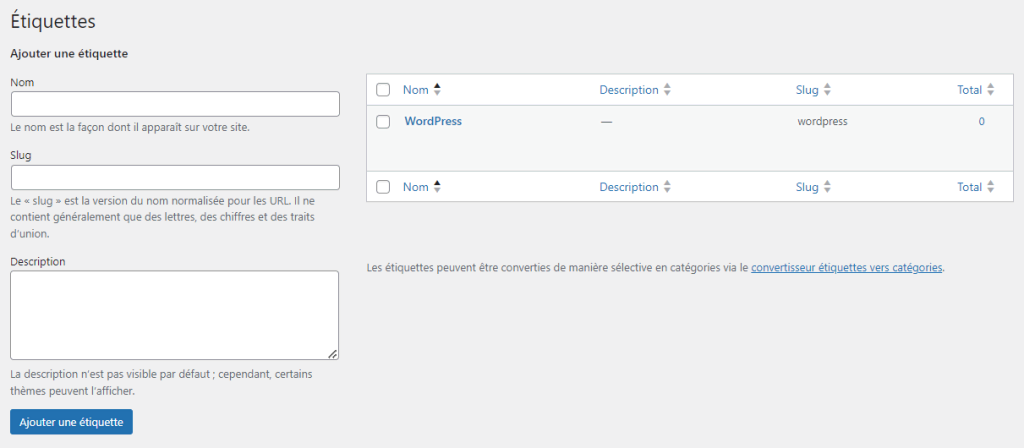Grab the Description textarea resize handle
This screenshot has width=1024, height=448.
tap(333, 354)
